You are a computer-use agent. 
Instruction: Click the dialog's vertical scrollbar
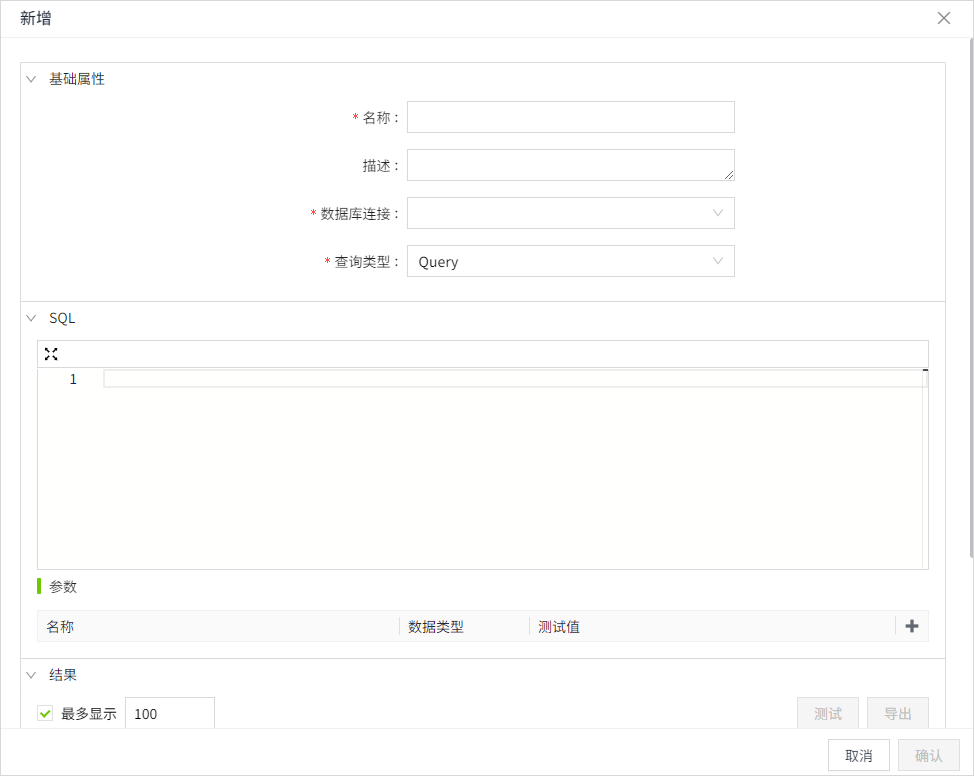tap(970, 298)
